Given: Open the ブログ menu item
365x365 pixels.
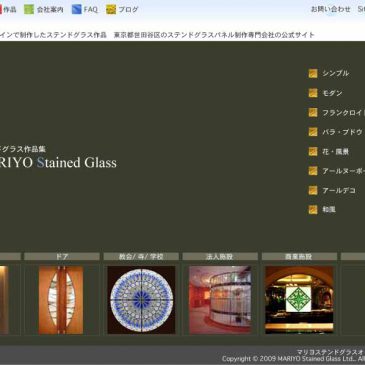Looking at the screenshot, I should coord(128,10).
